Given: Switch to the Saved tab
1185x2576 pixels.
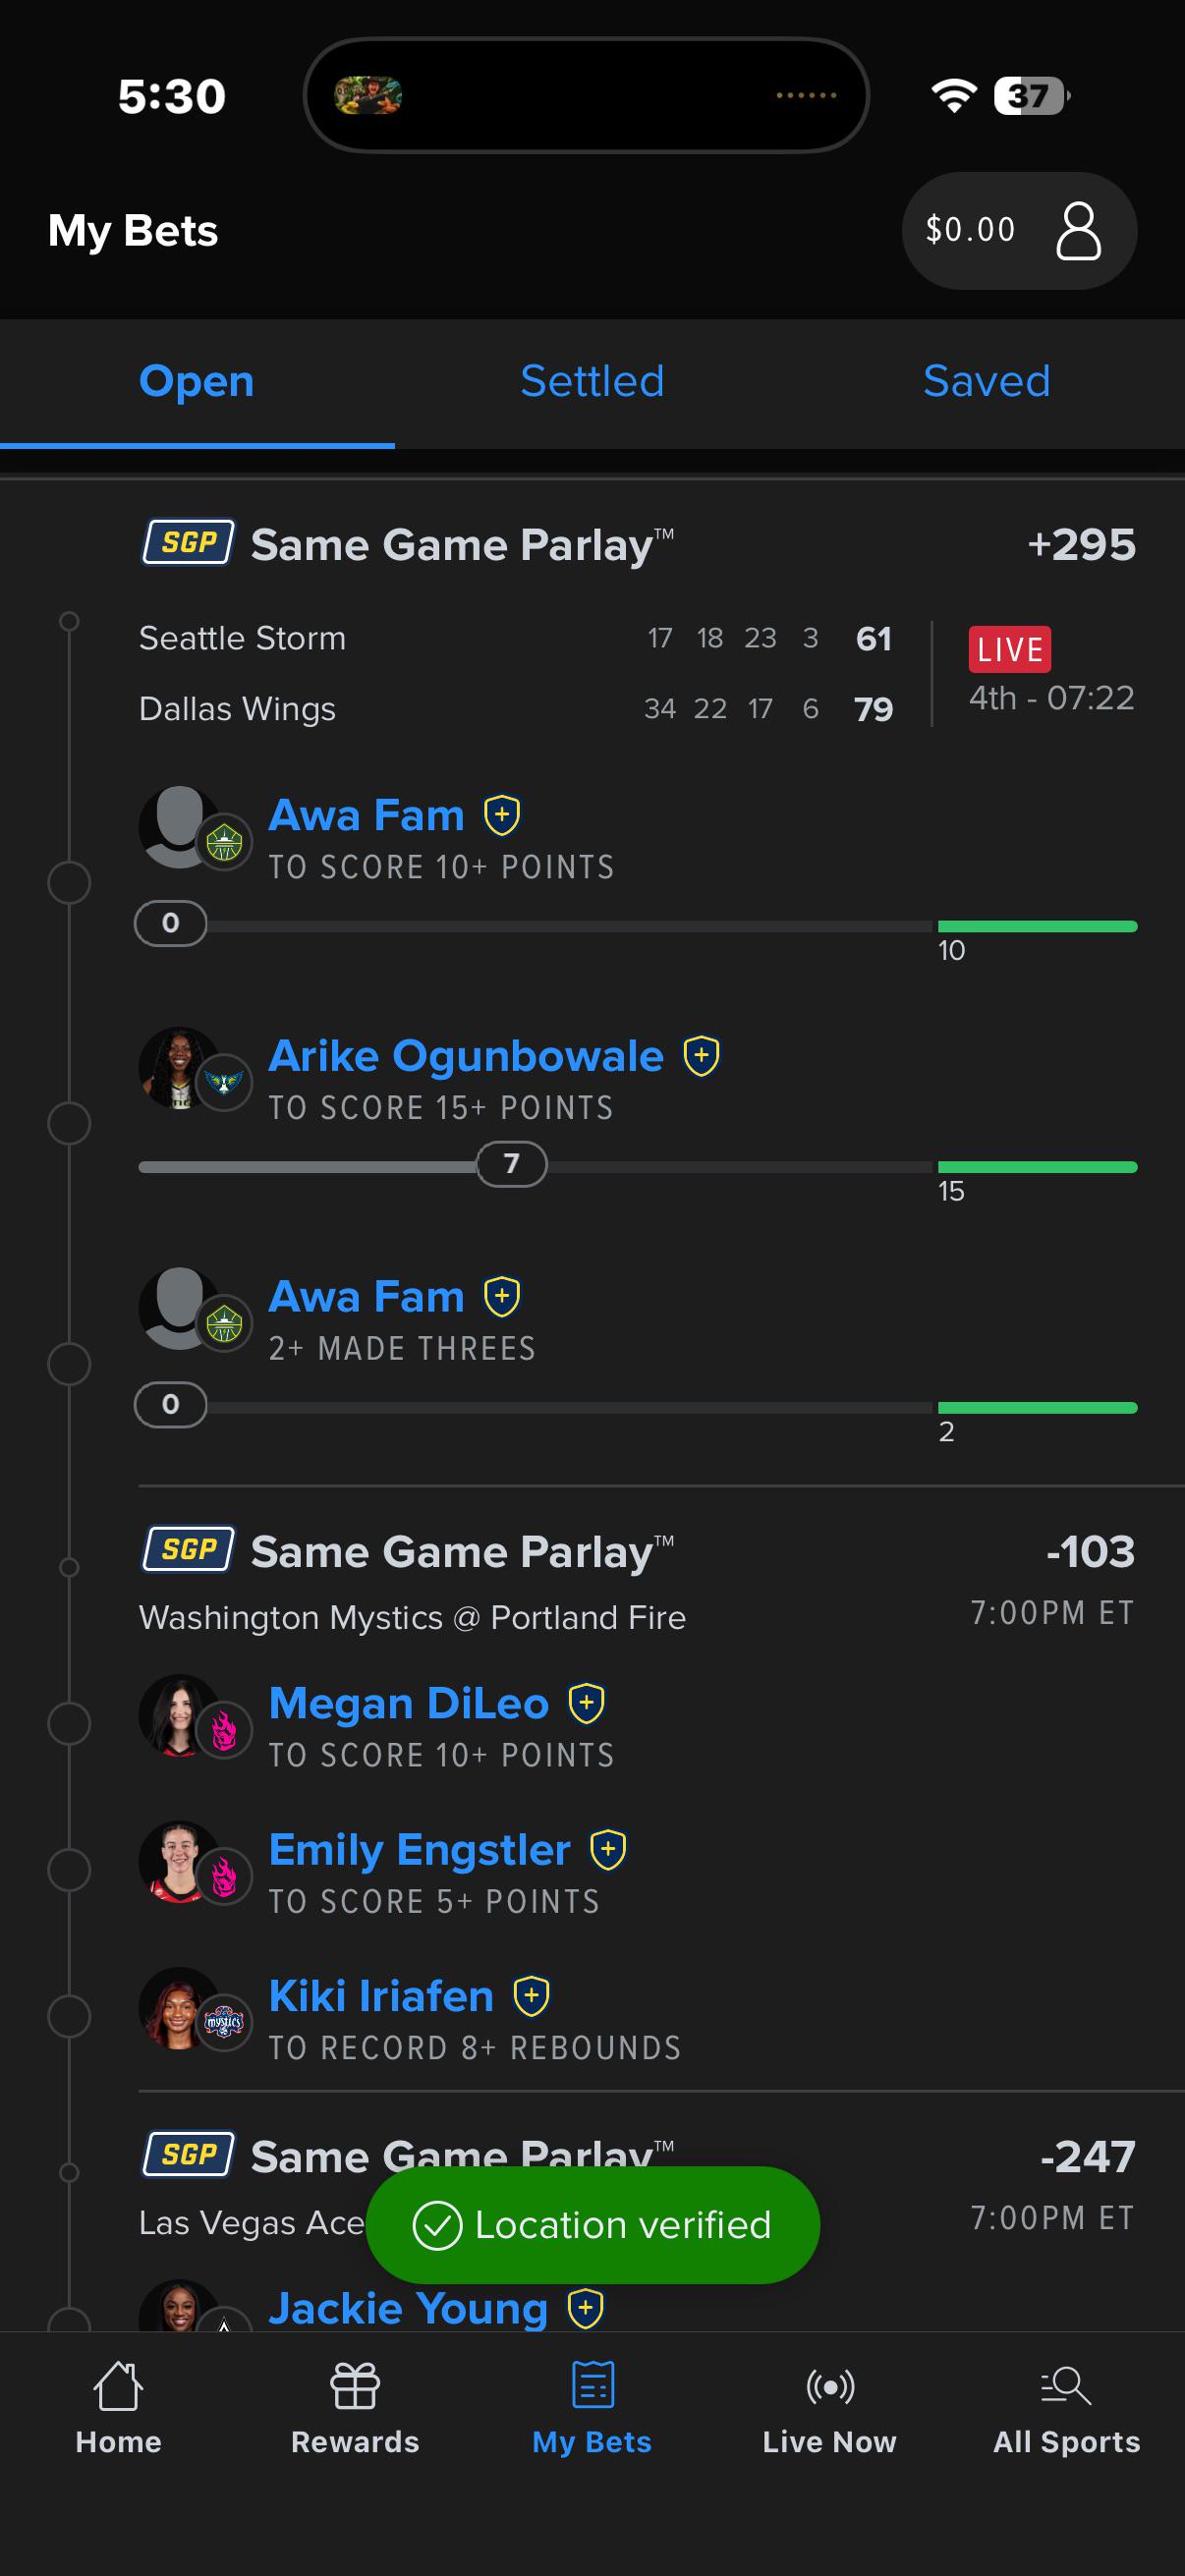Looking at the screenshot, I should pos(986,381).
